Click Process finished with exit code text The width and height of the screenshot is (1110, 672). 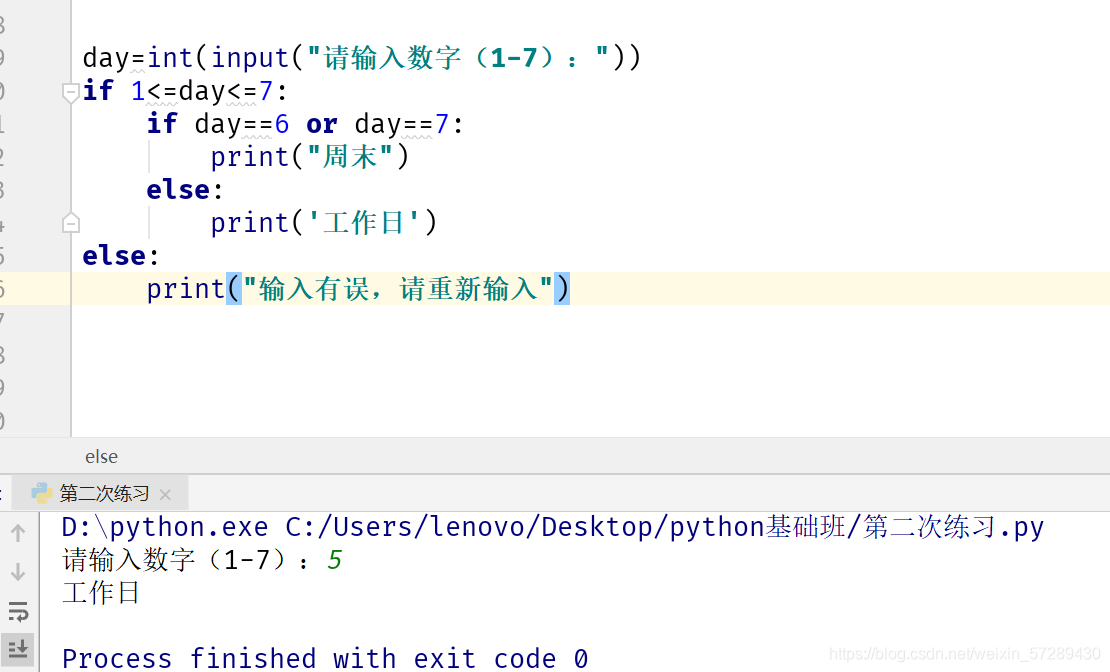click(x=325, y=659)
